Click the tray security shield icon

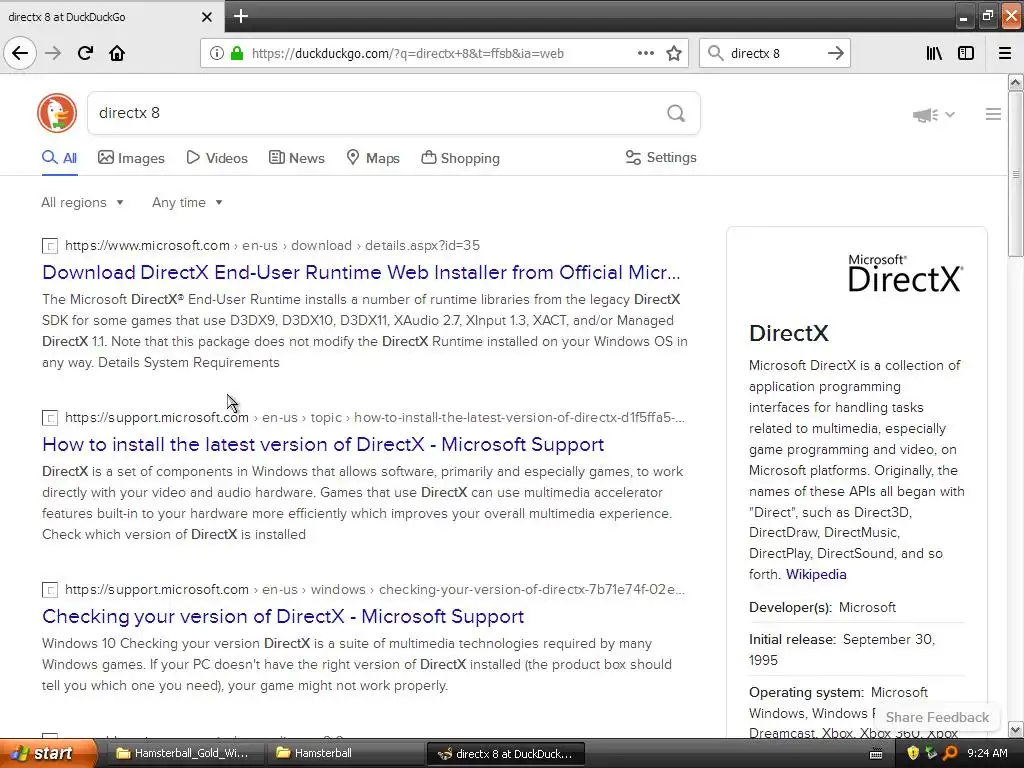click(913, 753)
